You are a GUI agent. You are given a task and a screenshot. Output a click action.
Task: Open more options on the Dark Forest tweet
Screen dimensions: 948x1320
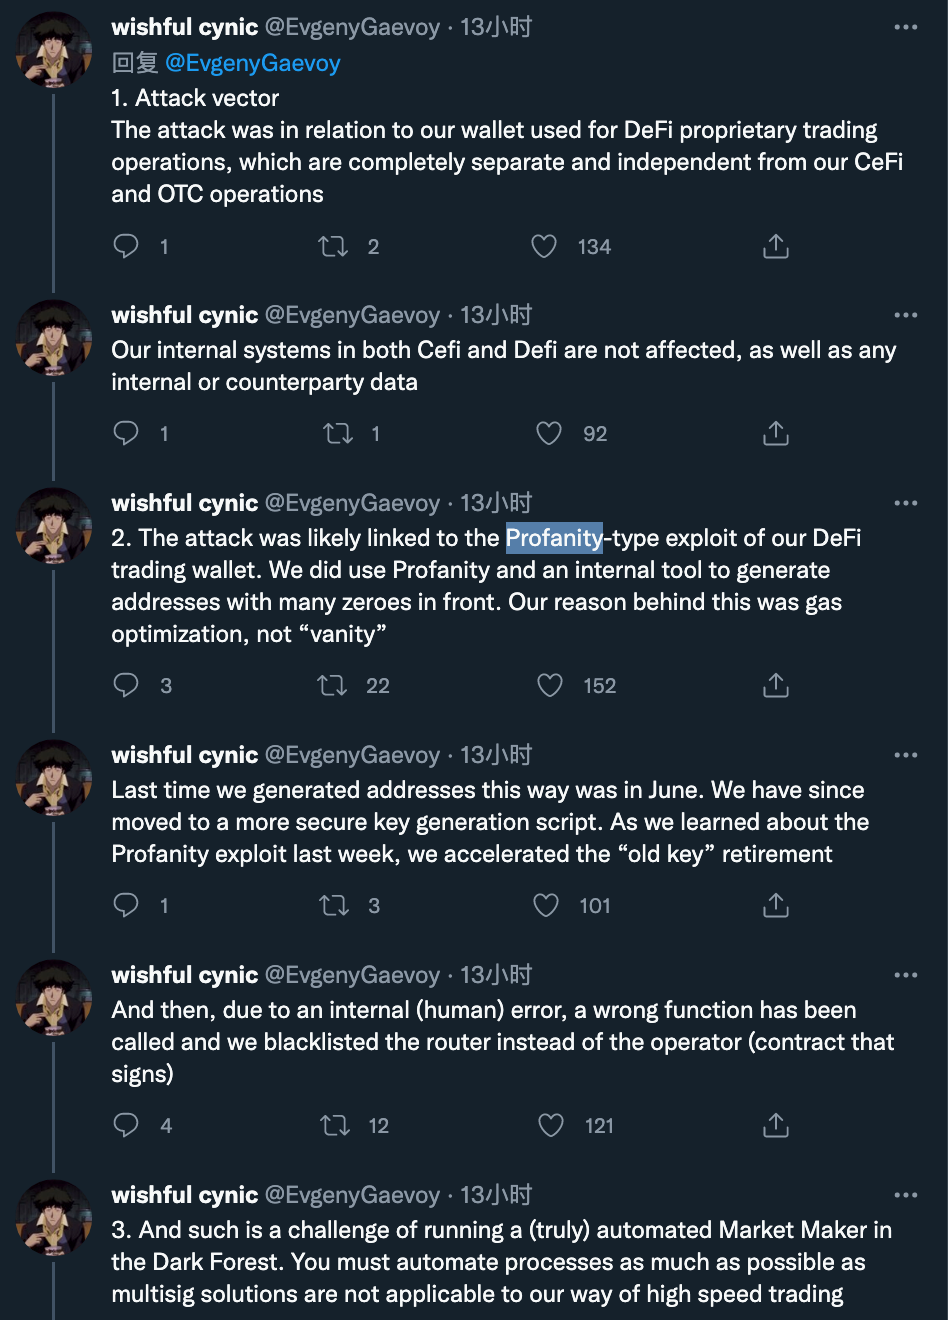coord(905,1195)
